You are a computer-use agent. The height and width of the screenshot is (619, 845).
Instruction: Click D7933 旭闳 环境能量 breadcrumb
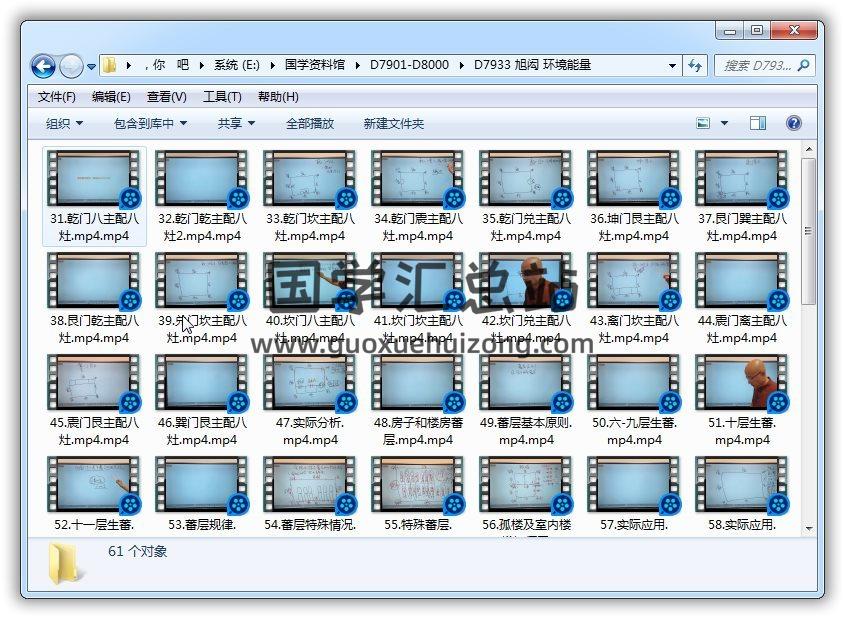coord(532,65)
